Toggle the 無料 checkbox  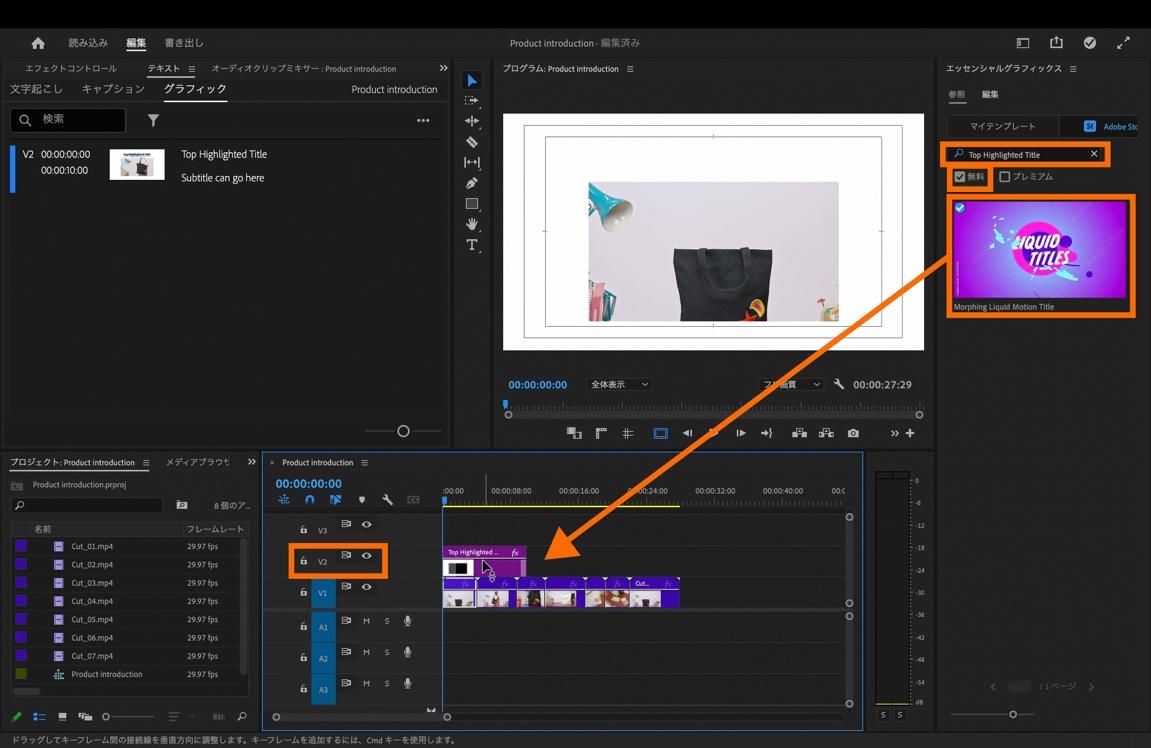tap(960, 177)
